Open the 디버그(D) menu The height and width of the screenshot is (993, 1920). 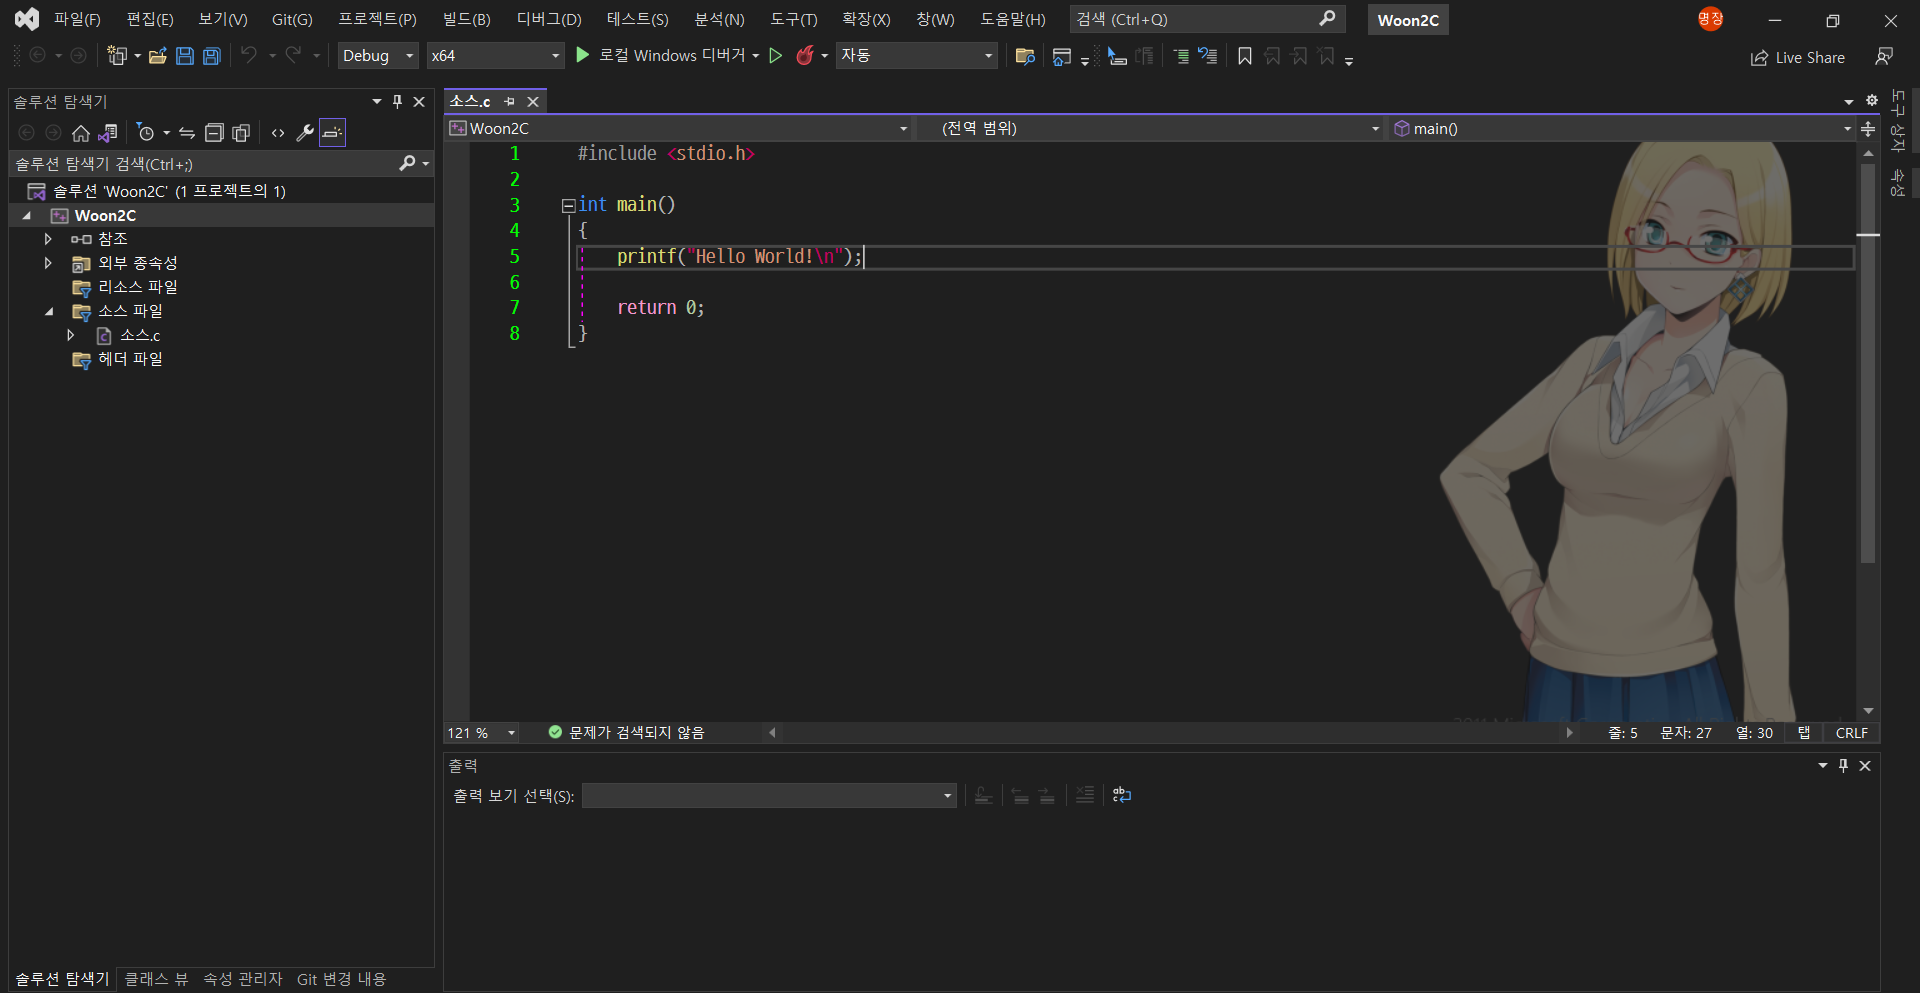click(x=549, y=19)
